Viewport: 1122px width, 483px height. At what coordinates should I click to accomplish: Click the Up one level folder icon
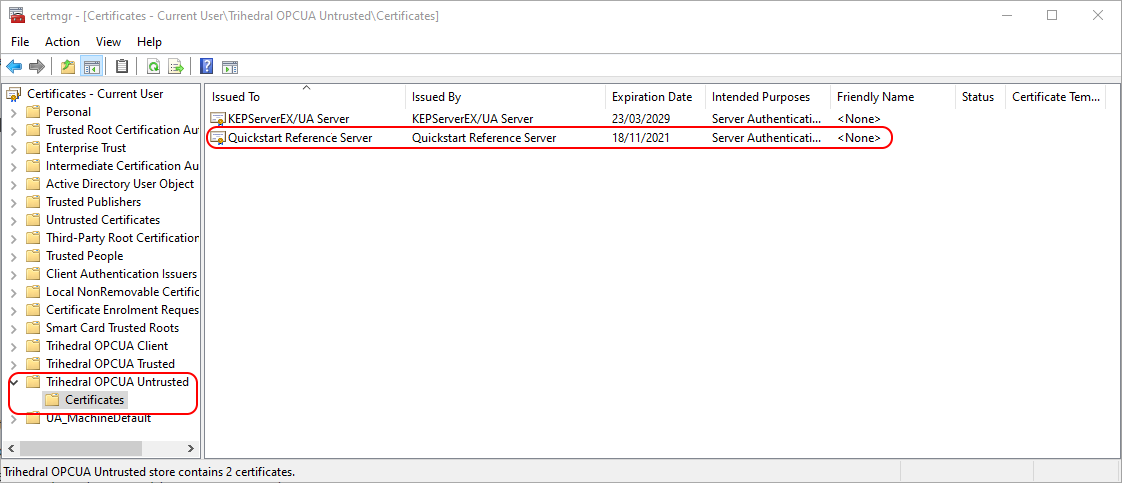point(67,67)
